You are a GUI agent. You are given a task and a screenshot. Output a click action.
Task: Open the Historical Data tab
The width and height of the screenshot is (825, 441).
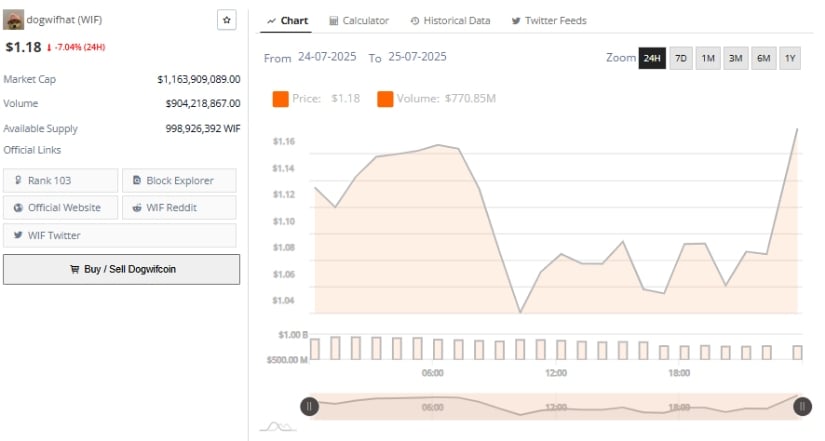450,21
